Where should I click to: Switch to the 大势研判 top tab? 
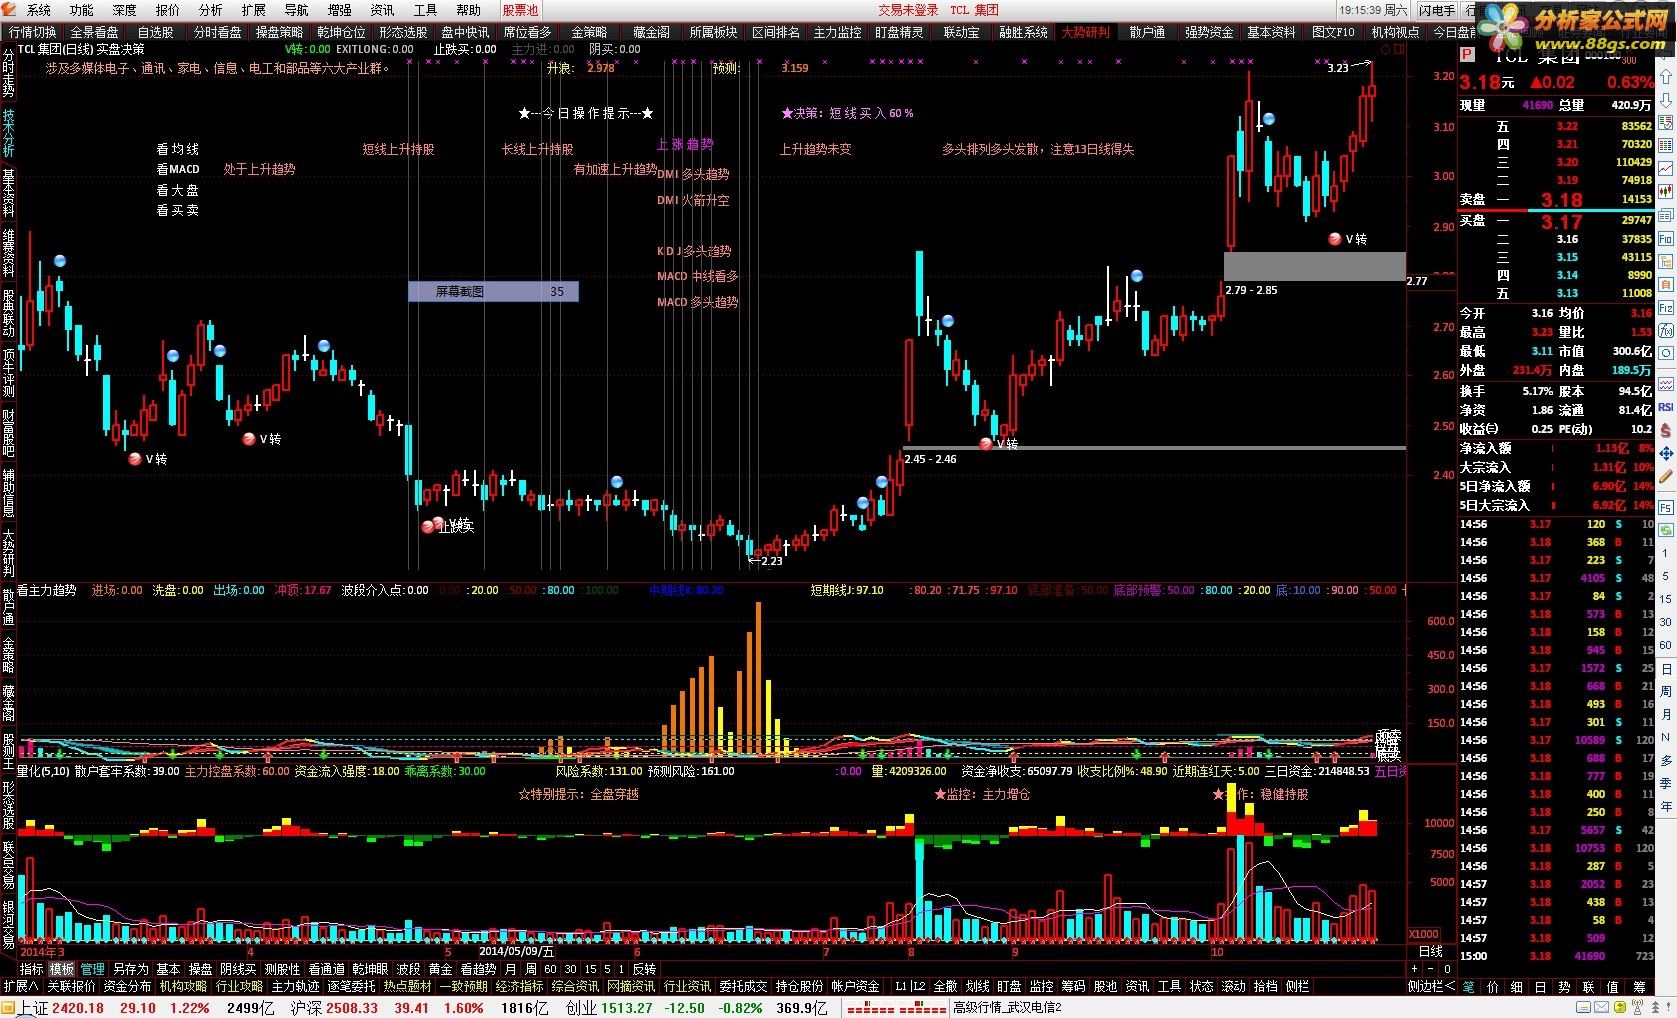(1085, 32)
